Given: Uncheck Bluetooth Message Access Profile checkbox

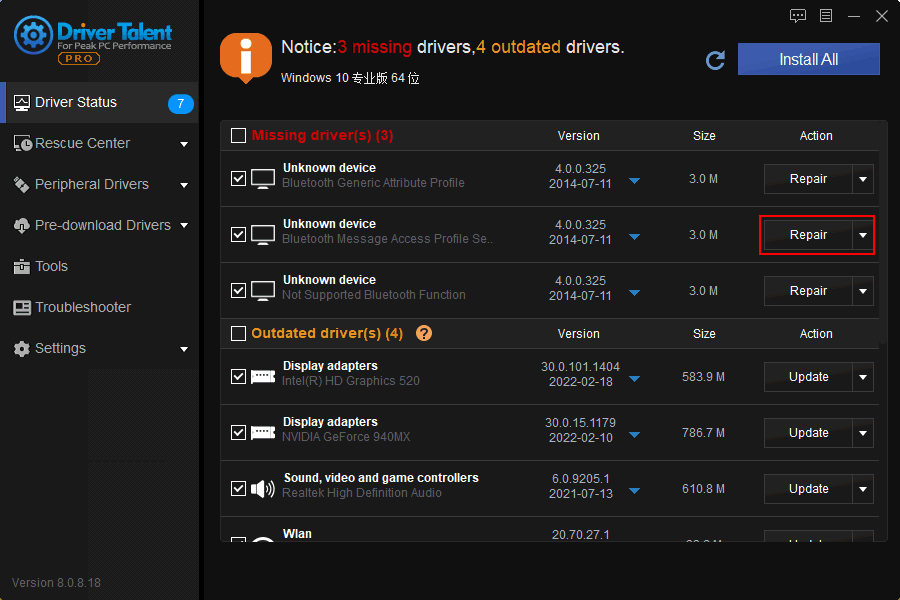Looking at the screenshot, I should point(238,235).
